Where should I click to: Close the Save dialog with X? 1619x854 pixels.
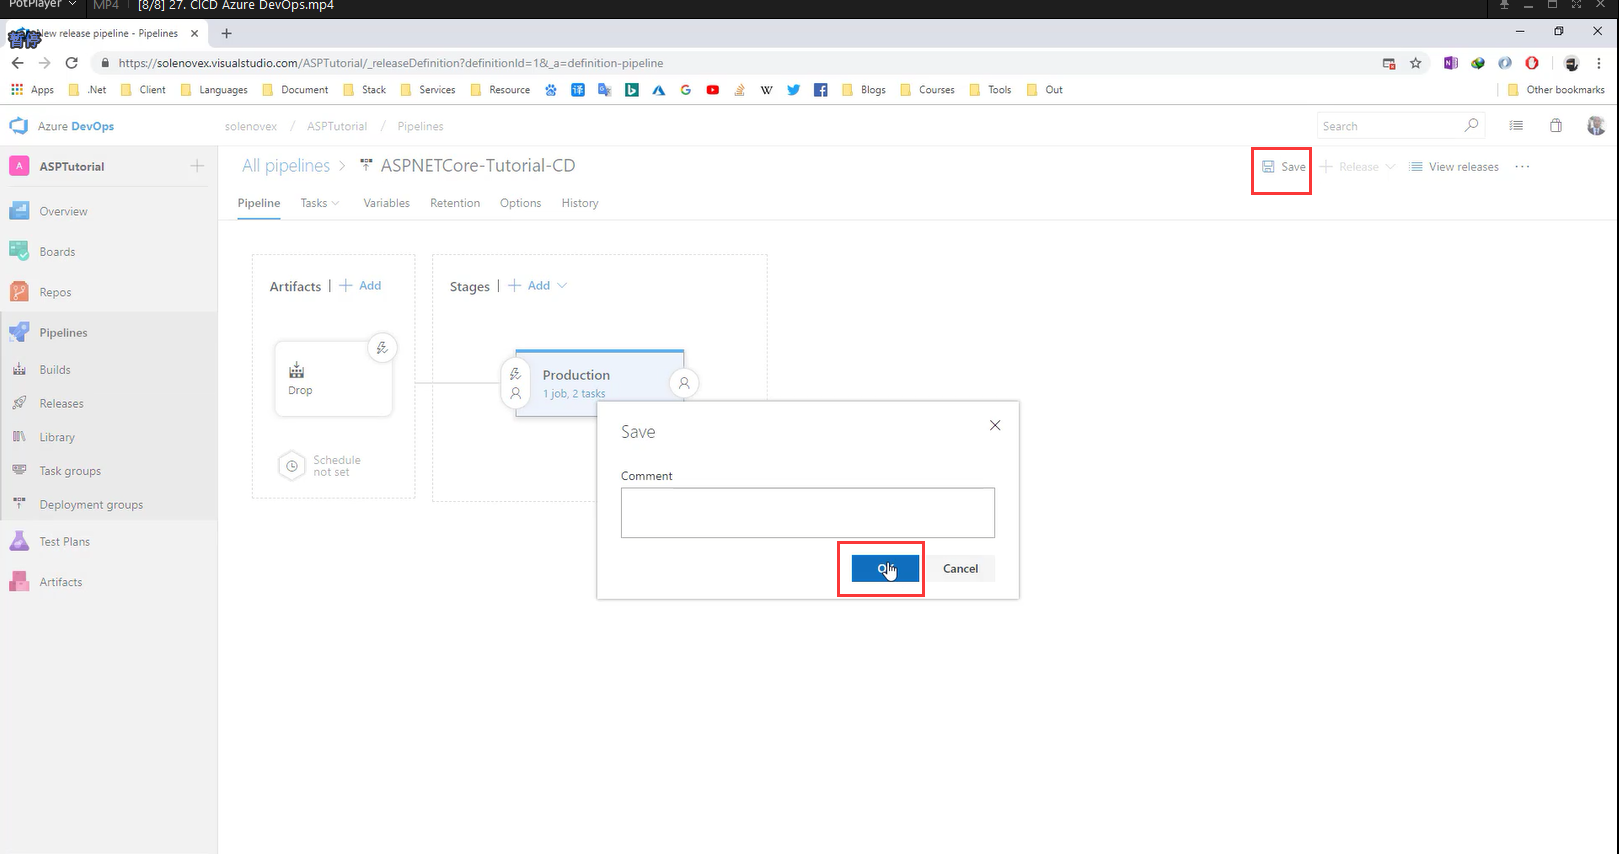[x=995, y=425]
